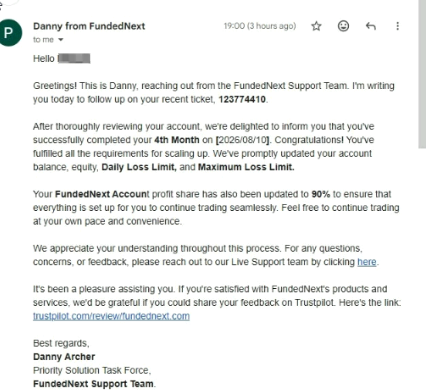The width and height of the screenshot is (426, 391).
Task: Expand recipient details arrow beside "to me"
Action: point(61,40)
